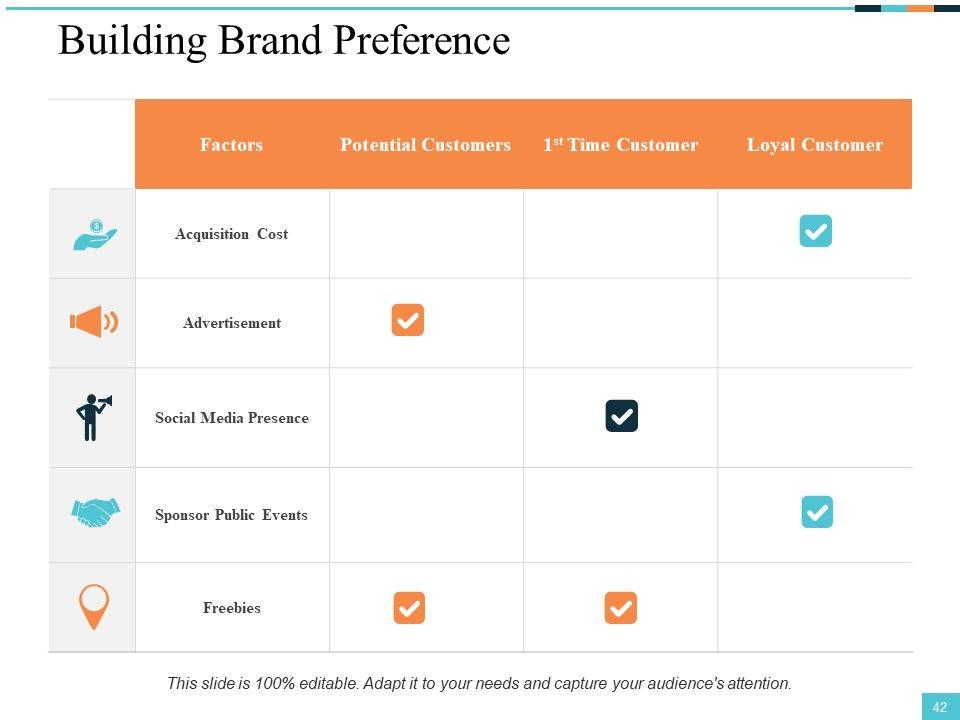Toggle Freebies checkbox under Potential Customers

(x=408, y=608)
